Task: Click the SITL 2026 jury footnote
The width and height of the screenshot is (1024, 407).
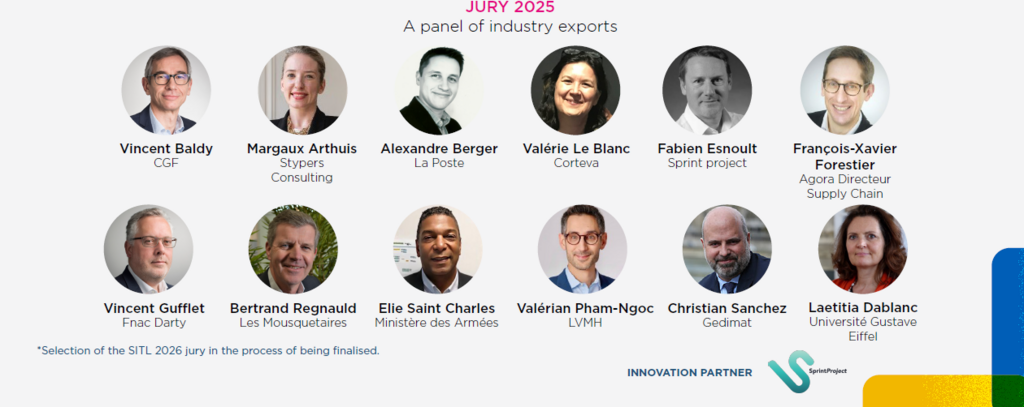Action: click(x=208, y=351)
